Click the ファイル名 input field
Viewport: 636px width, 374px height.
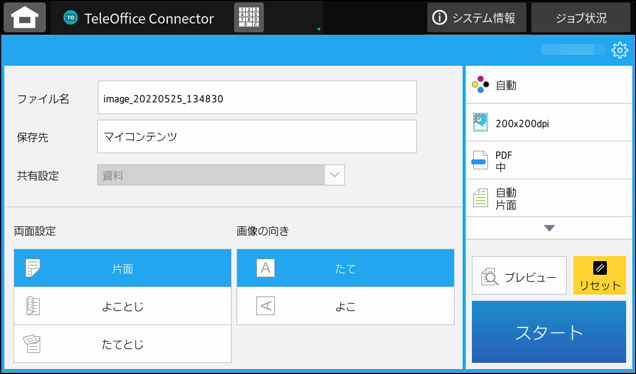[257, 97]
